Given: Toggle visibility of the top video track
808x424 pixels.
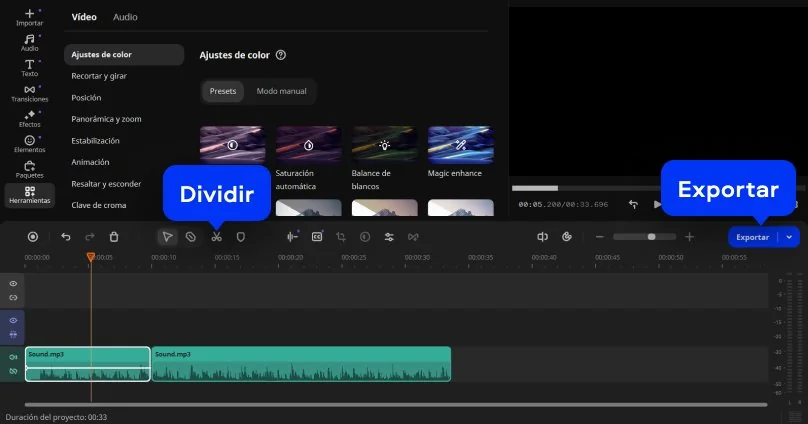Looking at the screenshot, I should pos(14,284).
